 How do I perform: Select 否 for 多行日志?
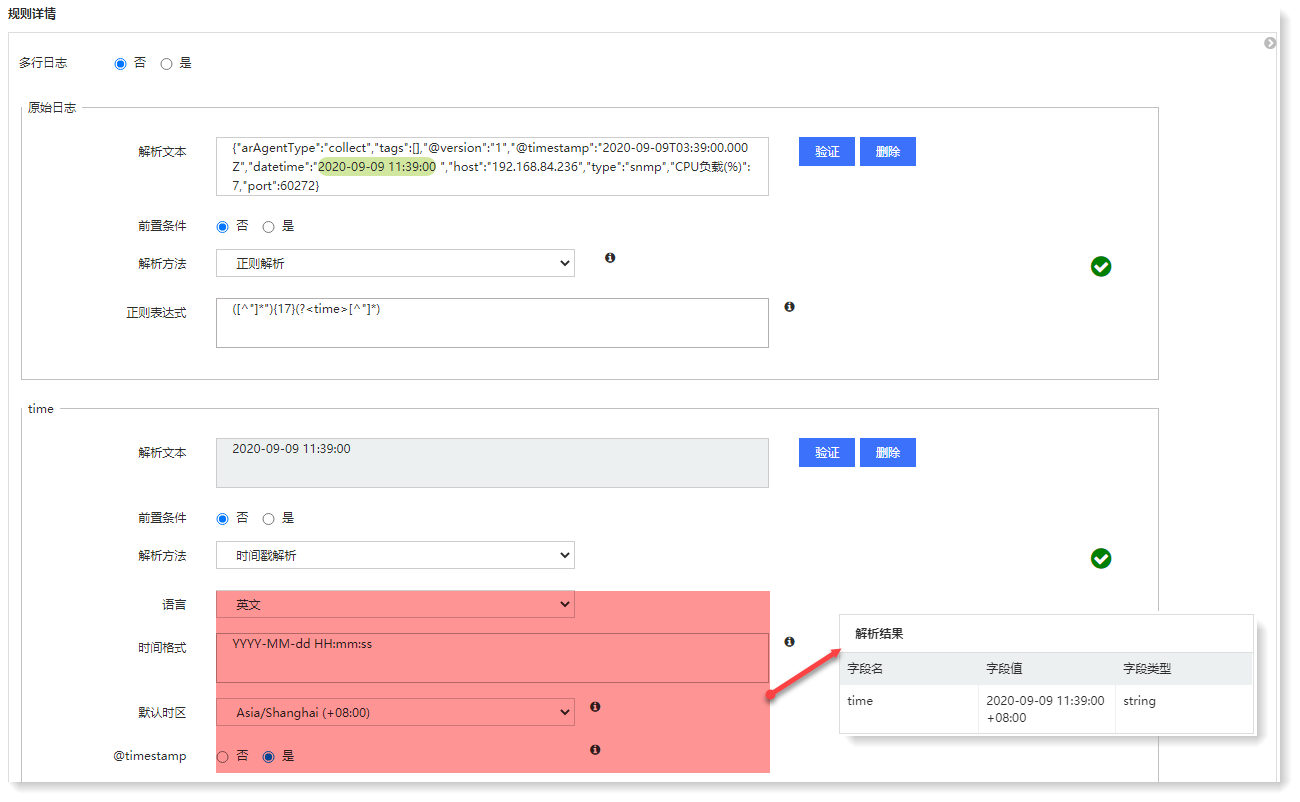pos(121,63)
